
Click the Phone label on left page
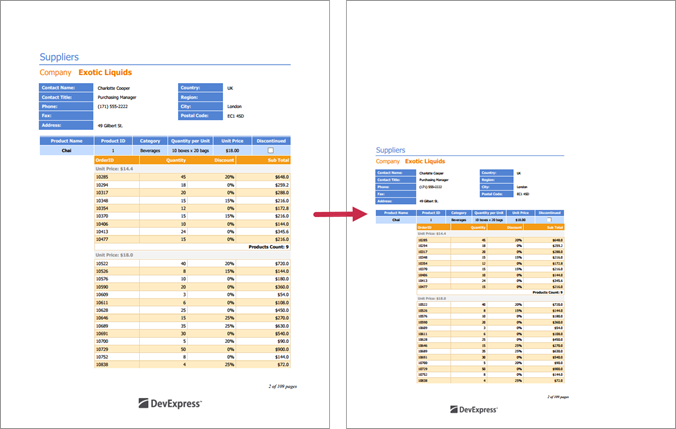(66, 106)
